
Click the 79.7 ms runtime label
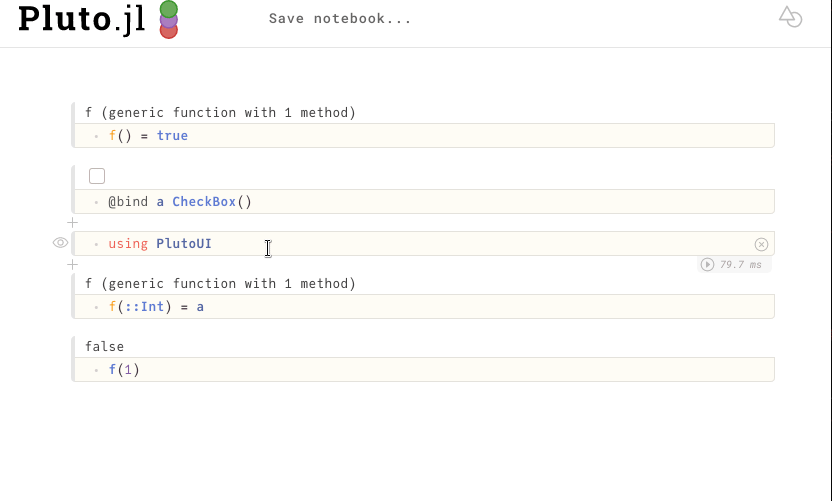tap(741, 264)
